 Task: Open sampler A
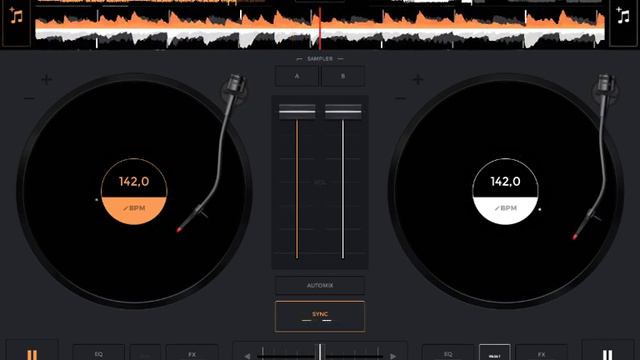click(297, 76)
